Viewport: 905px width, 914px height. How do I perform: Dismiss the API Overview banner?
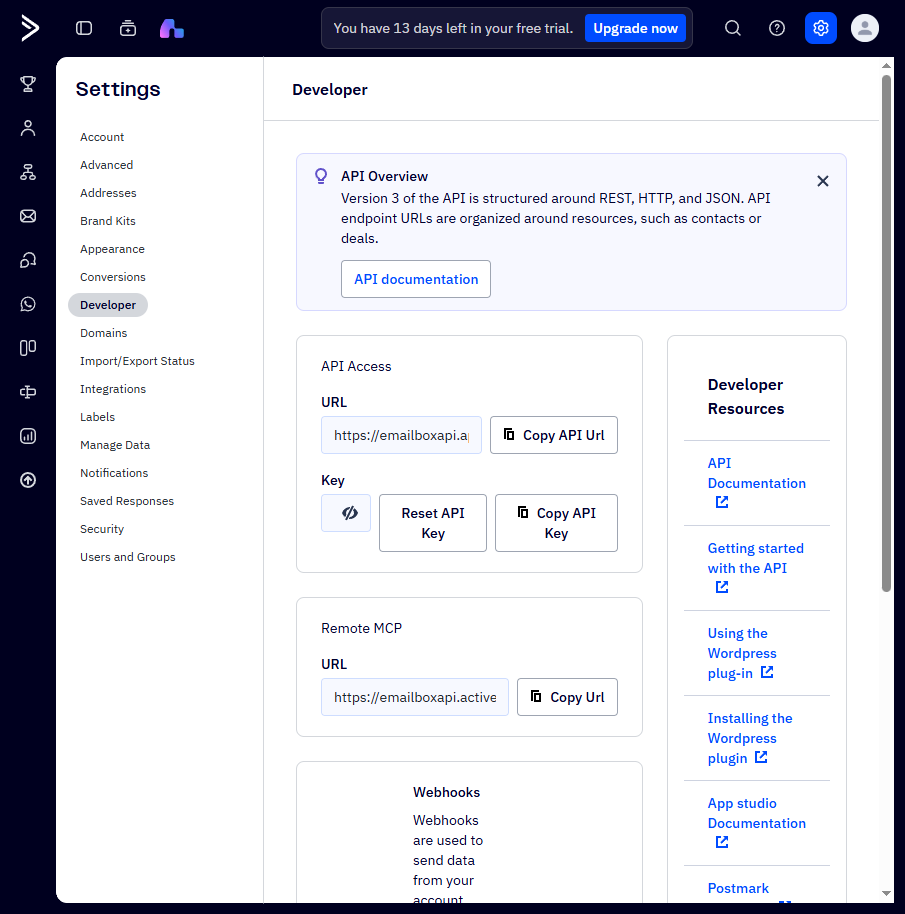(822, 181)
